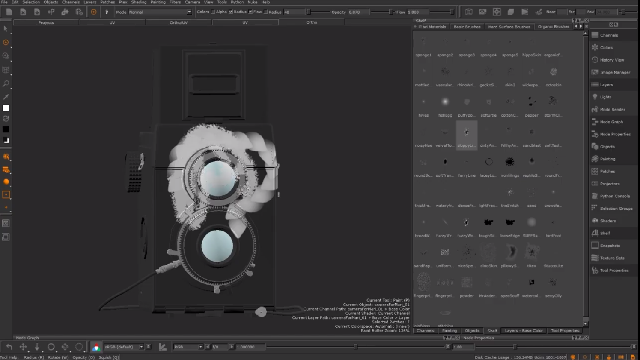Click the shelf scrollbar up arrow

point(586,34)
